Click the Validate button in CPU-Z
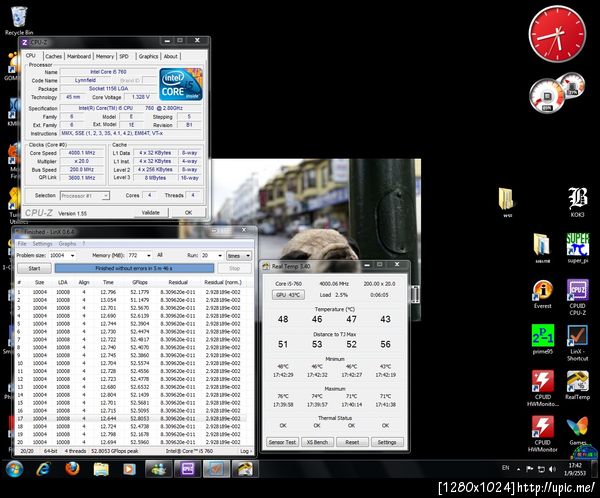Viewport: 600px width, 498px height. 151,213
